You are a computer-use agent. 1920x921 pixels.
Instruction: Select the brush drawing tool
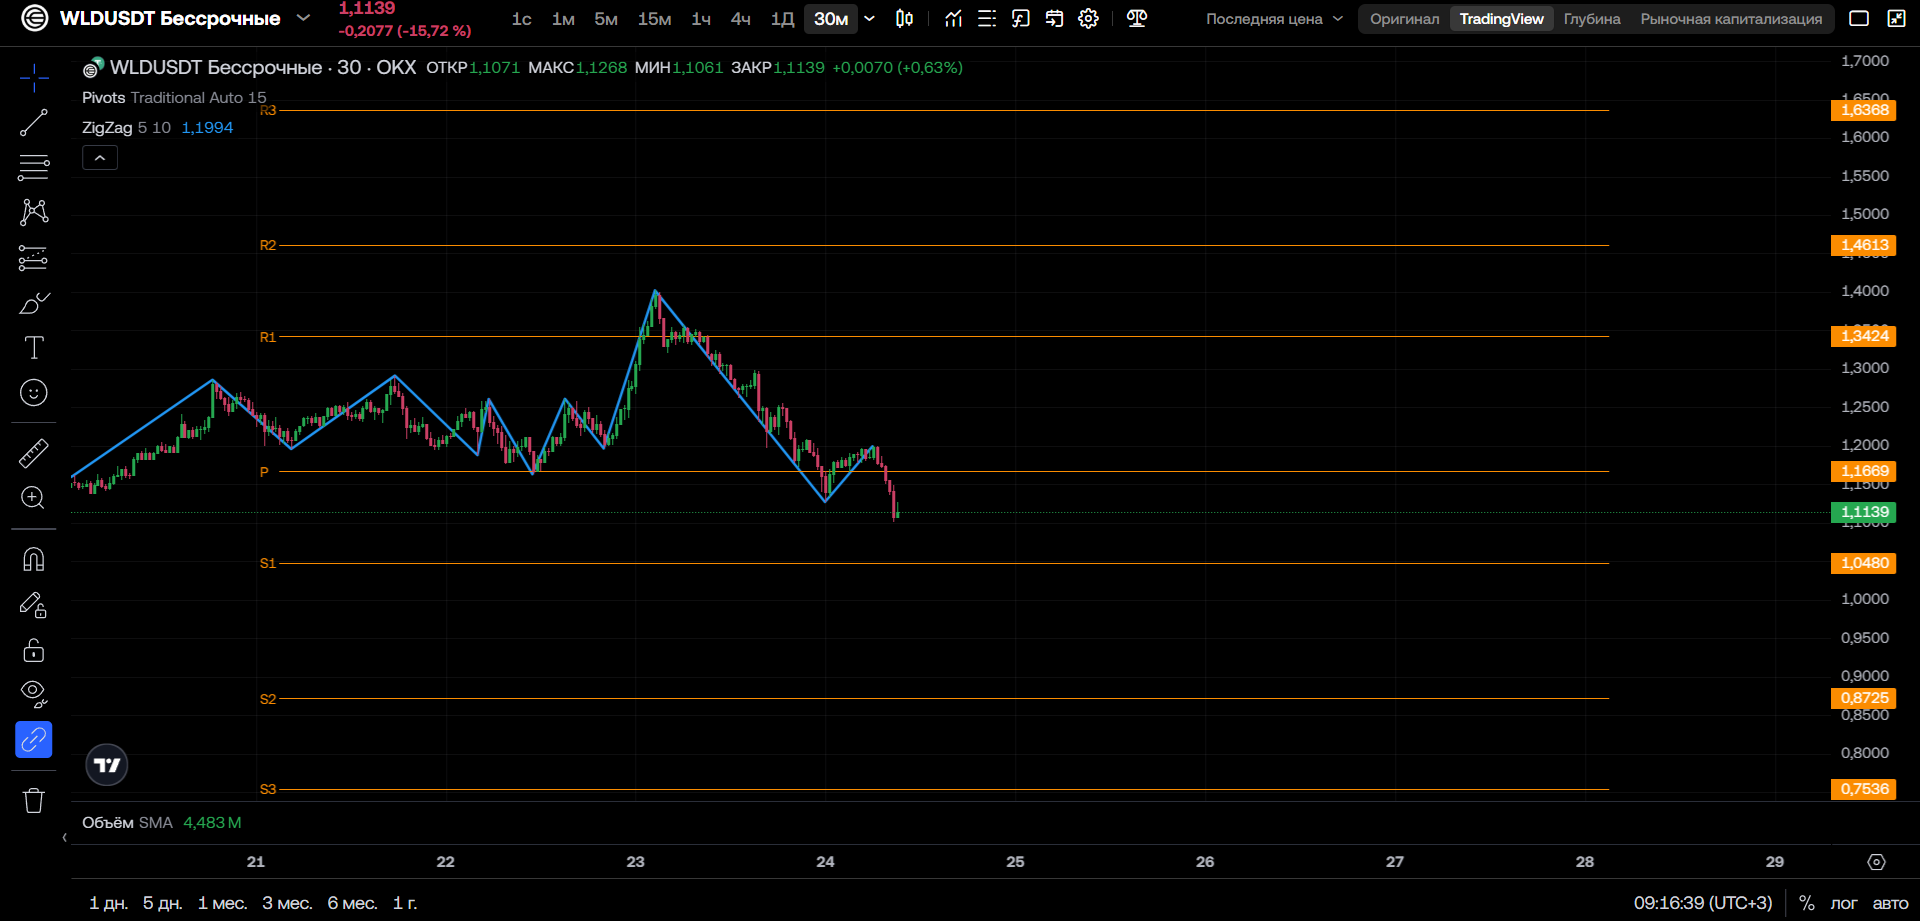(33, 303)
